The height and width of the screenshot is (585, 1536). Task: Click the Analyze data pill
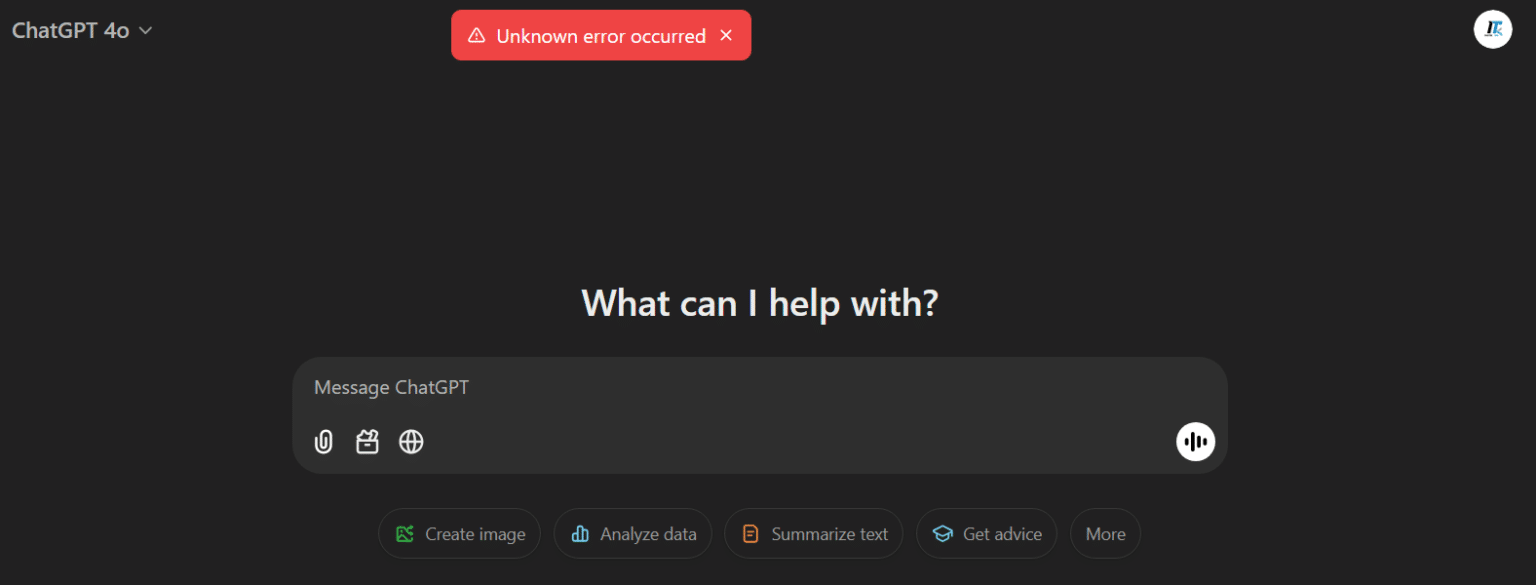point(632,533)
